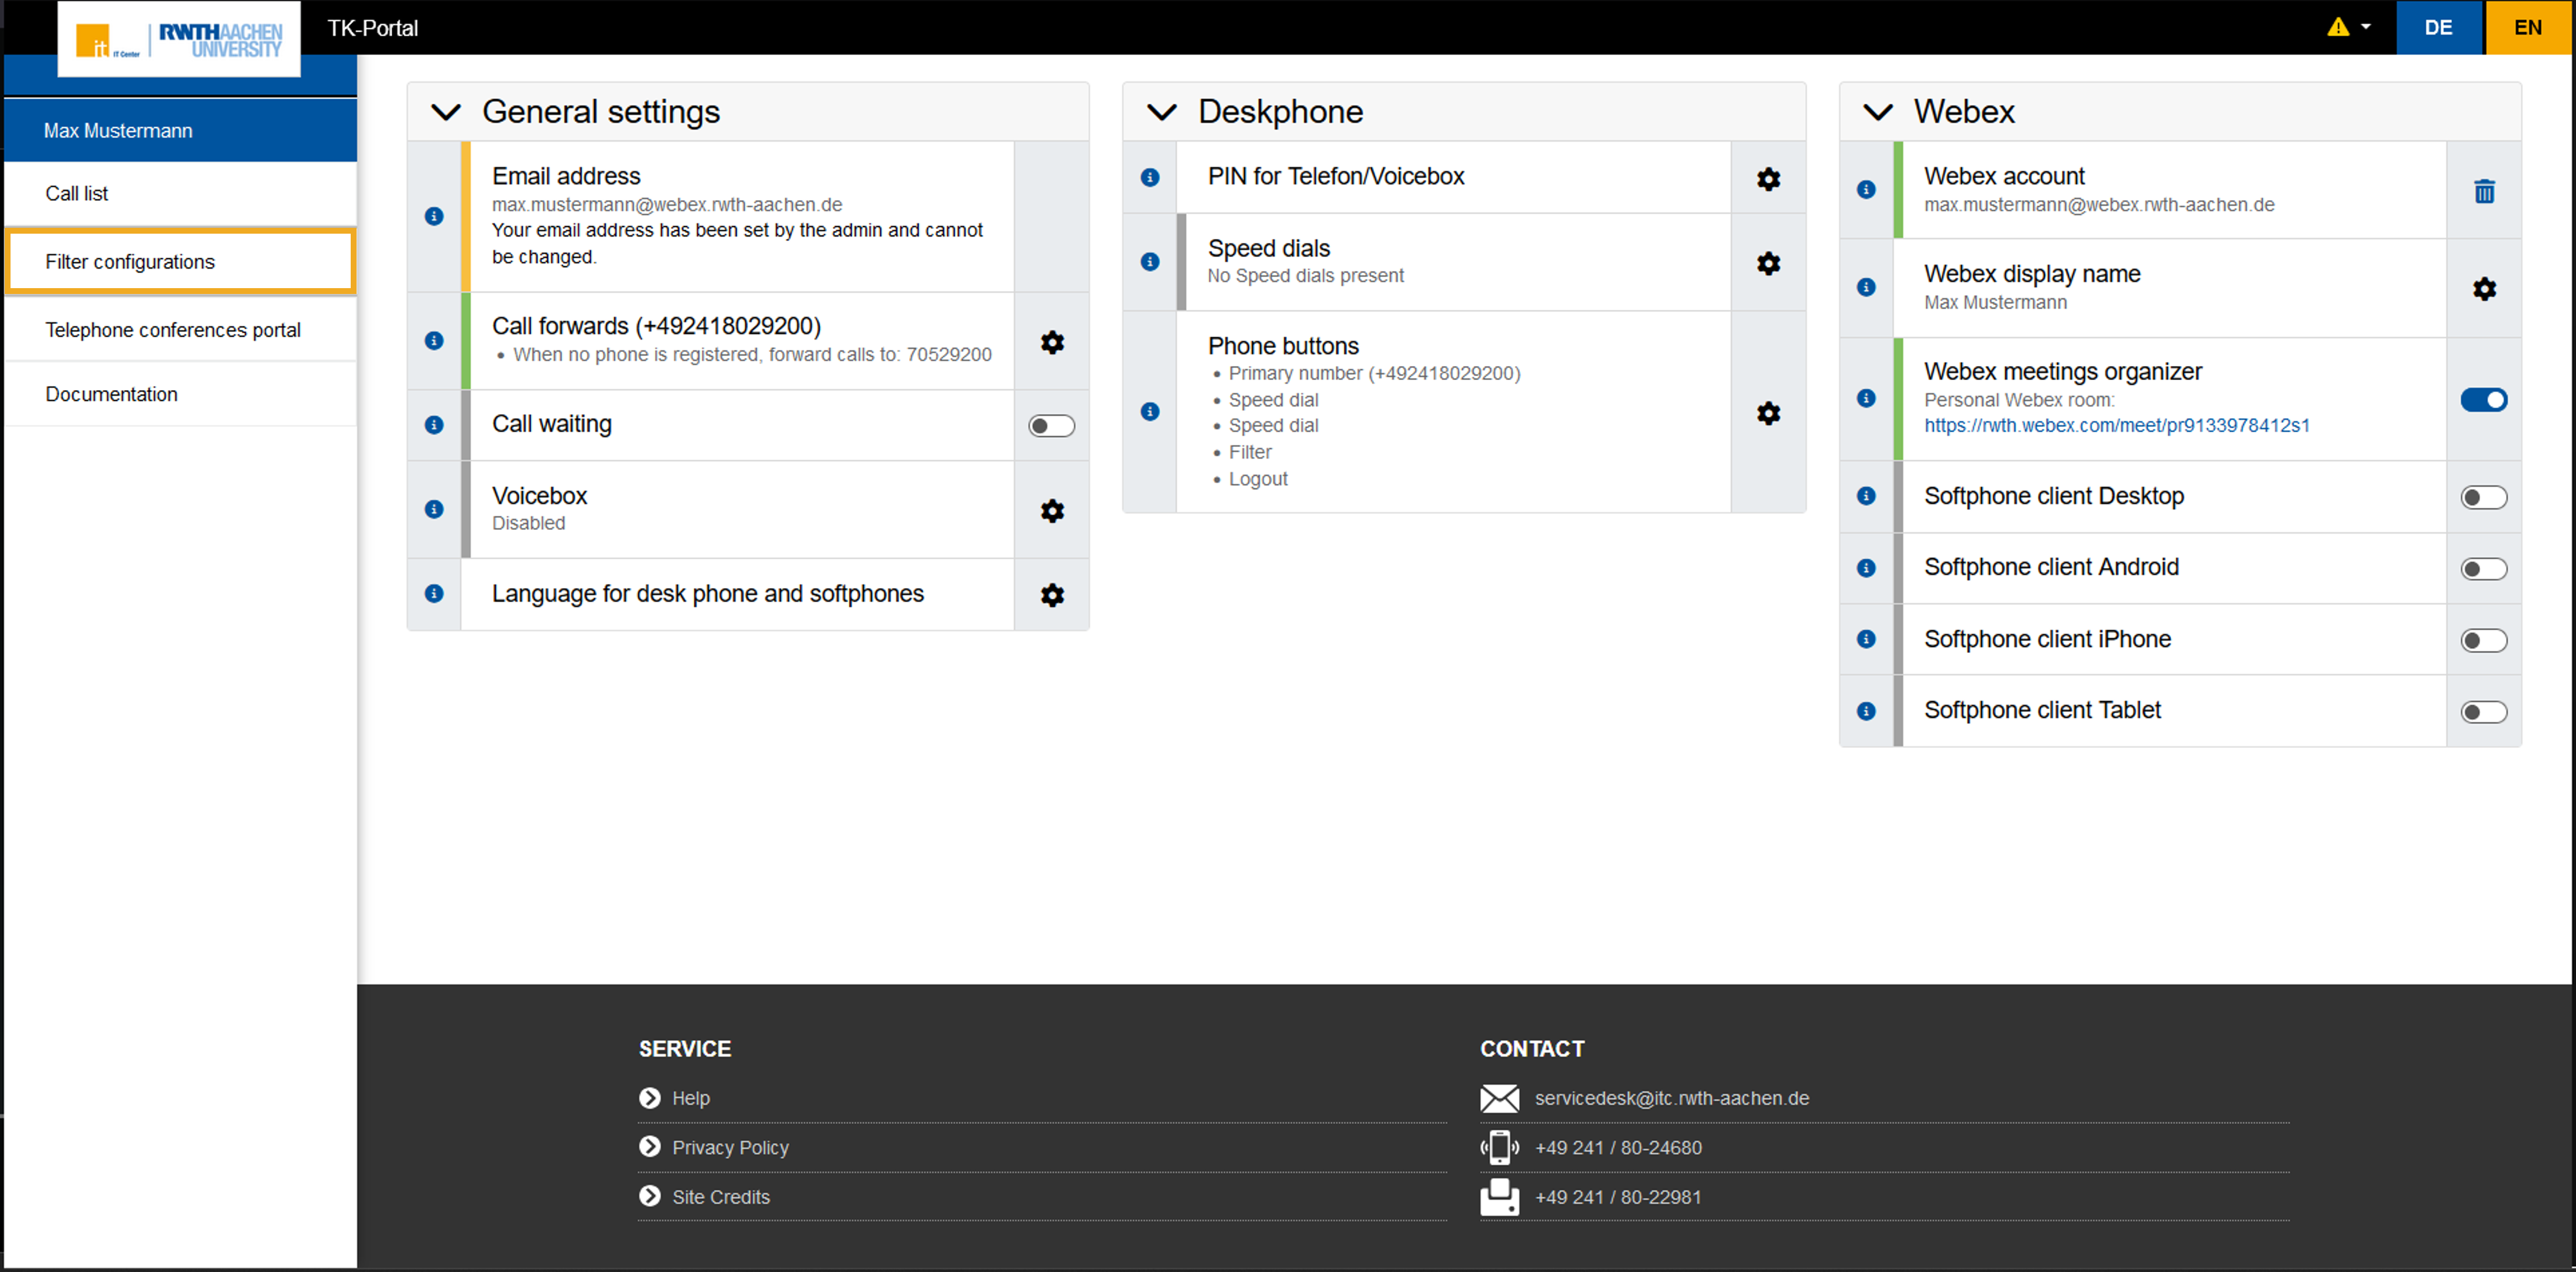This screenshot has width=2576, height=1272.
Task: Open the warning triangle dropdown in the header
Action: (2349, 27)
